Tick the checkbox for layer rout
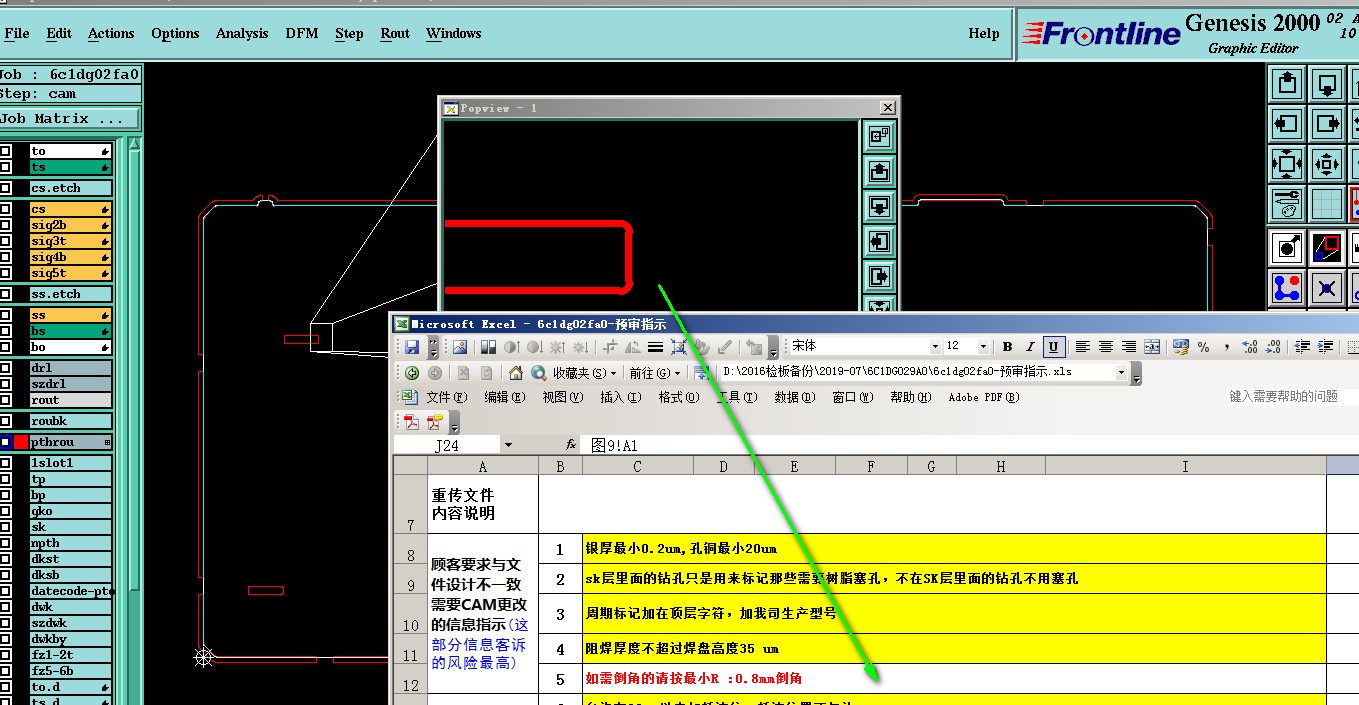1359x705 pixels. 6,400
